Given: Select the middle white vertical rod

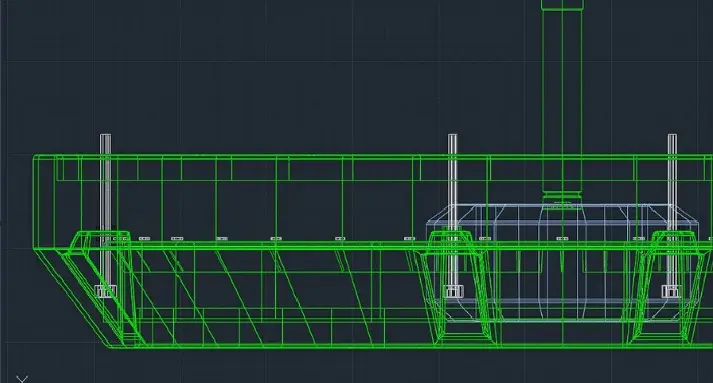Looking at the screenshot, I should pos(452,216).
